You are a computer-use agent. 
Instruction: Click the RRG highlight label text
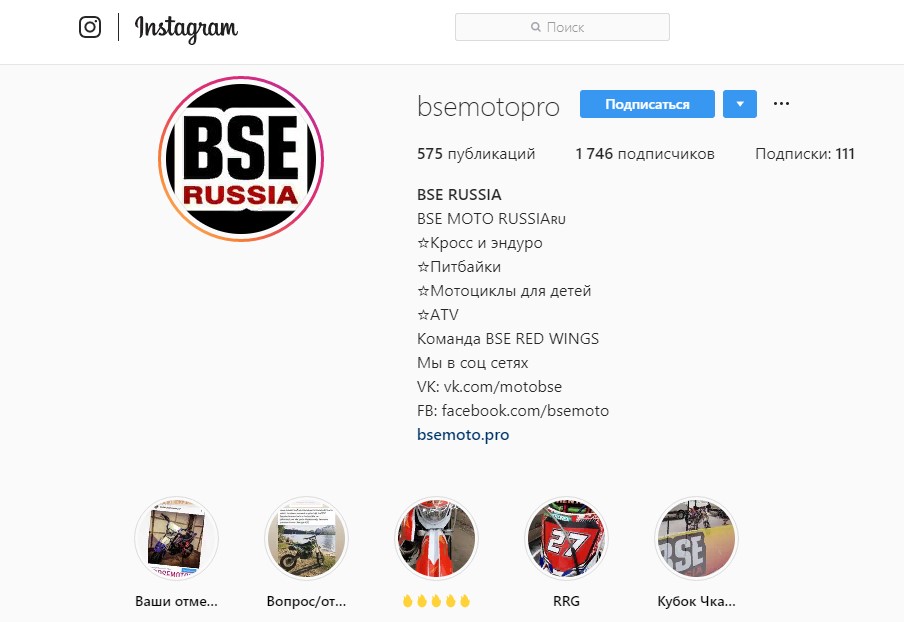click(x=566, y=601)
